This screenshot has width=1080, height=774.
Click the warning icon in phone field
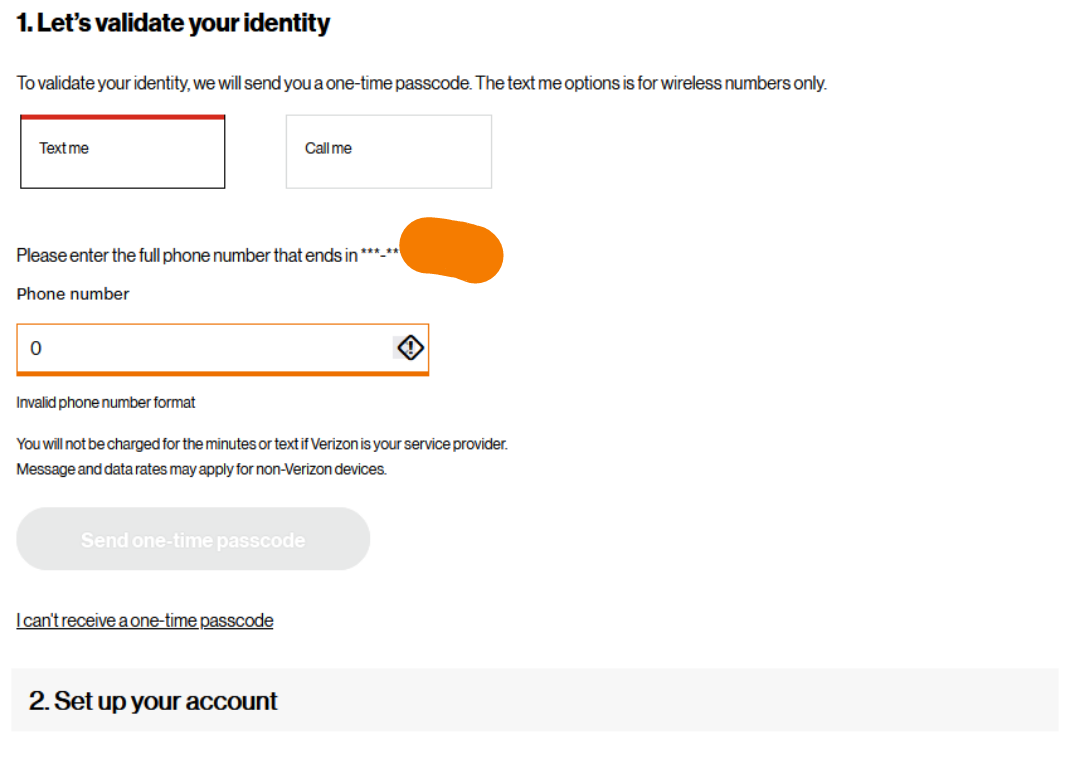coord(411,348)
